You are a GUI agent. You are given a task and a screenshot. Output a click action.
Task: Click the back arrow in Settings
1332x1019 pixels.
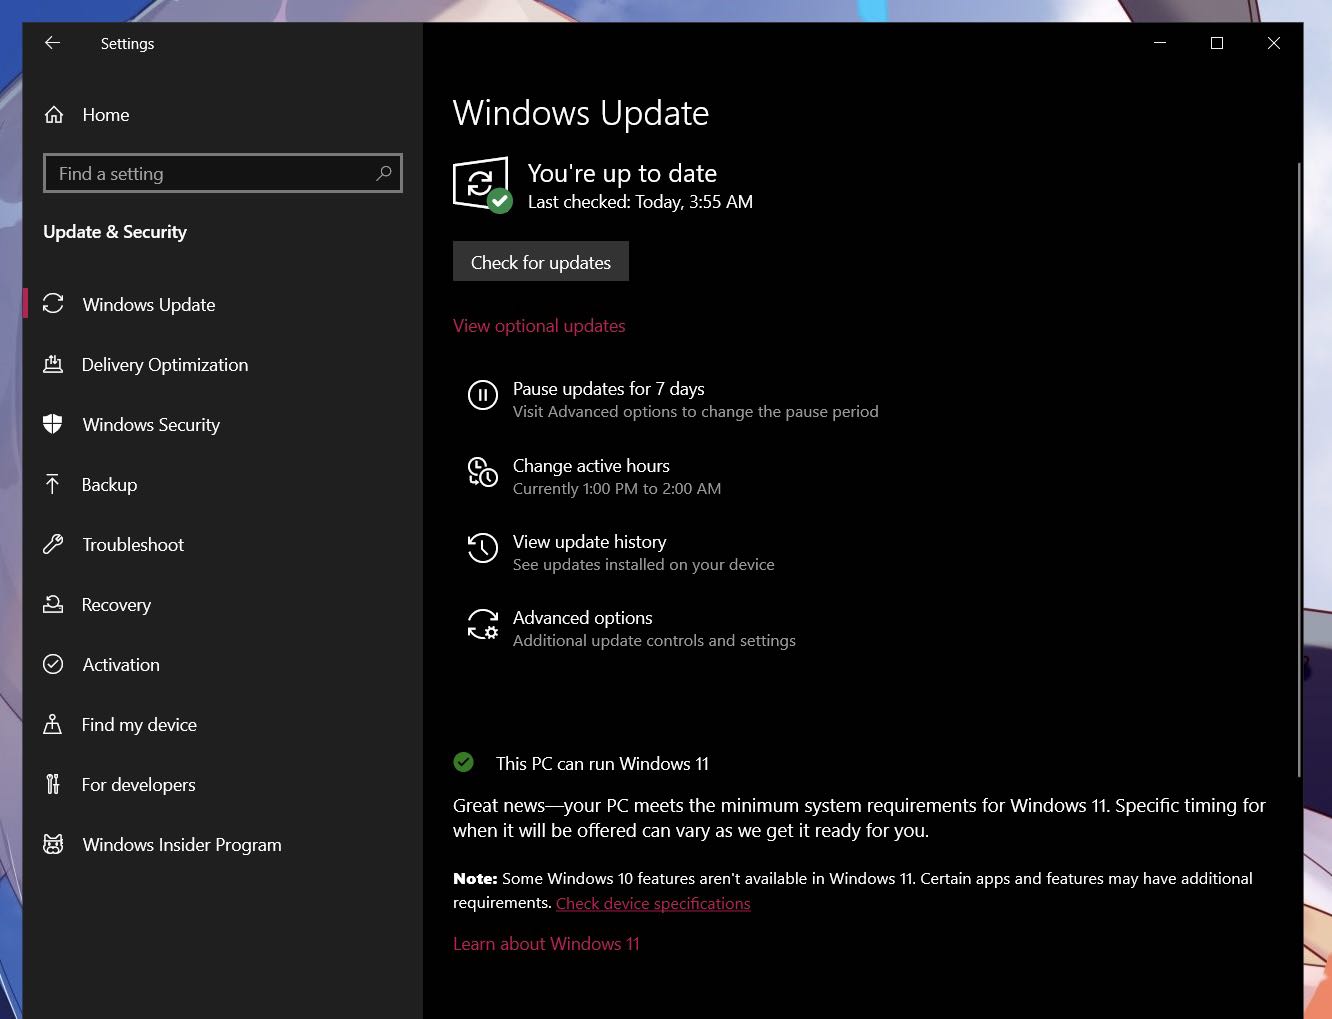(x=53, y=43)
